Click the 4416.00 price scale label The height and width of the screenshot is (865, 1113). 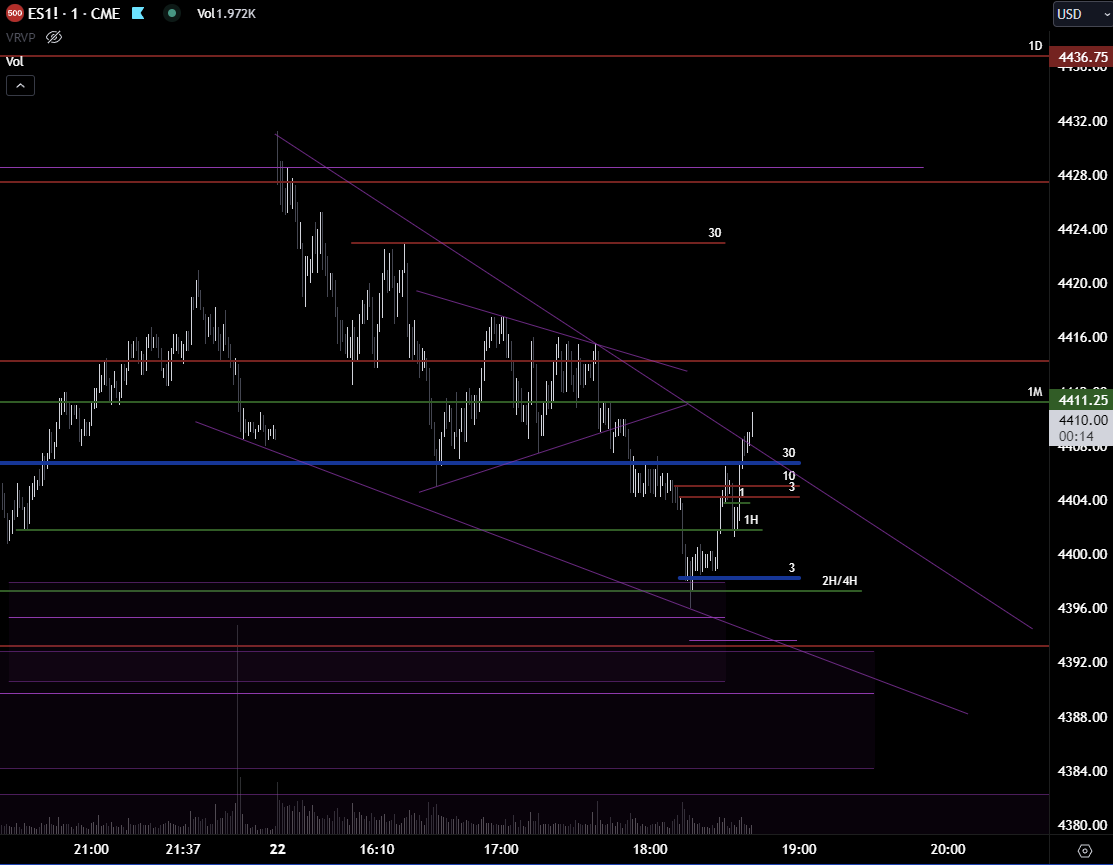(1082, 337)
